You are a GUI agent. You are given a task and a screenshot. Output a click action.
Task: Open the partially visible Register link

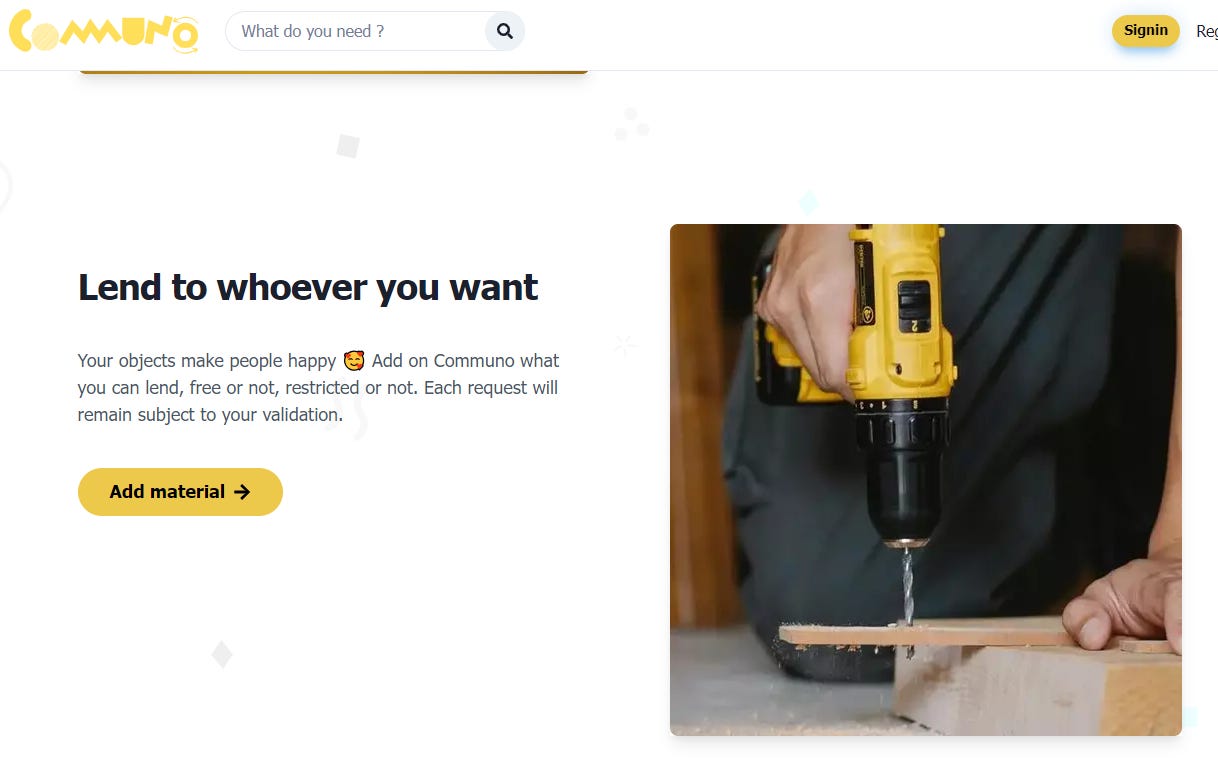tap(1207, 32)
